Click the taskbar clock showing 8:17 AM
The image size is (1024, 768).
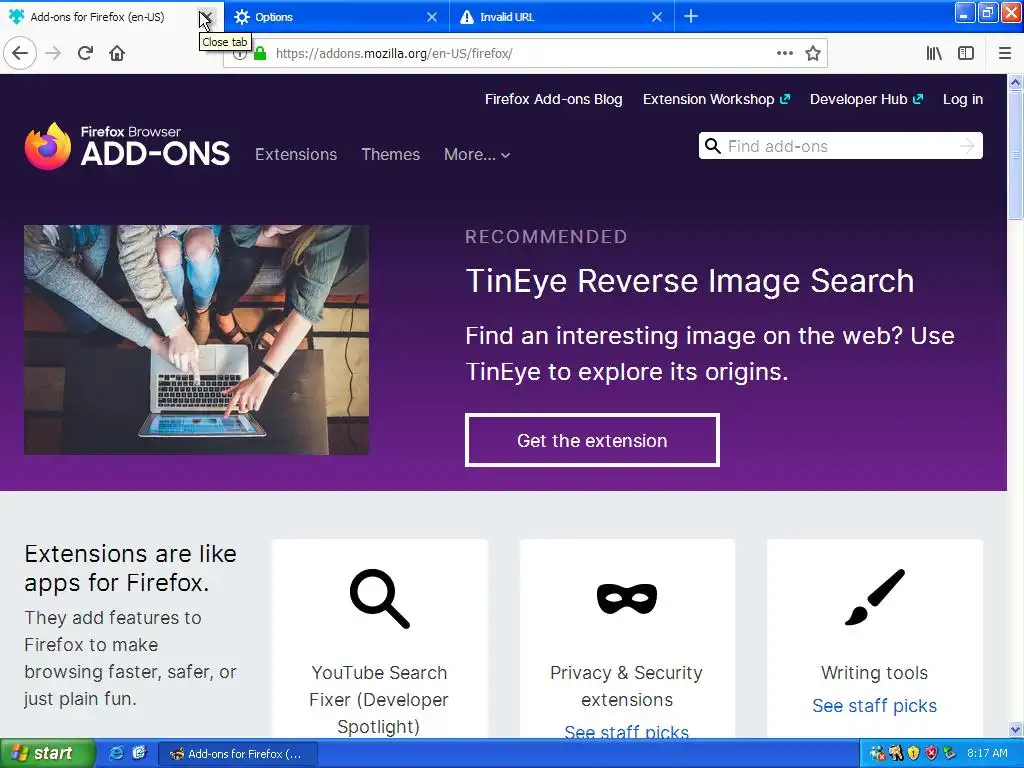(x=987, y=754)
